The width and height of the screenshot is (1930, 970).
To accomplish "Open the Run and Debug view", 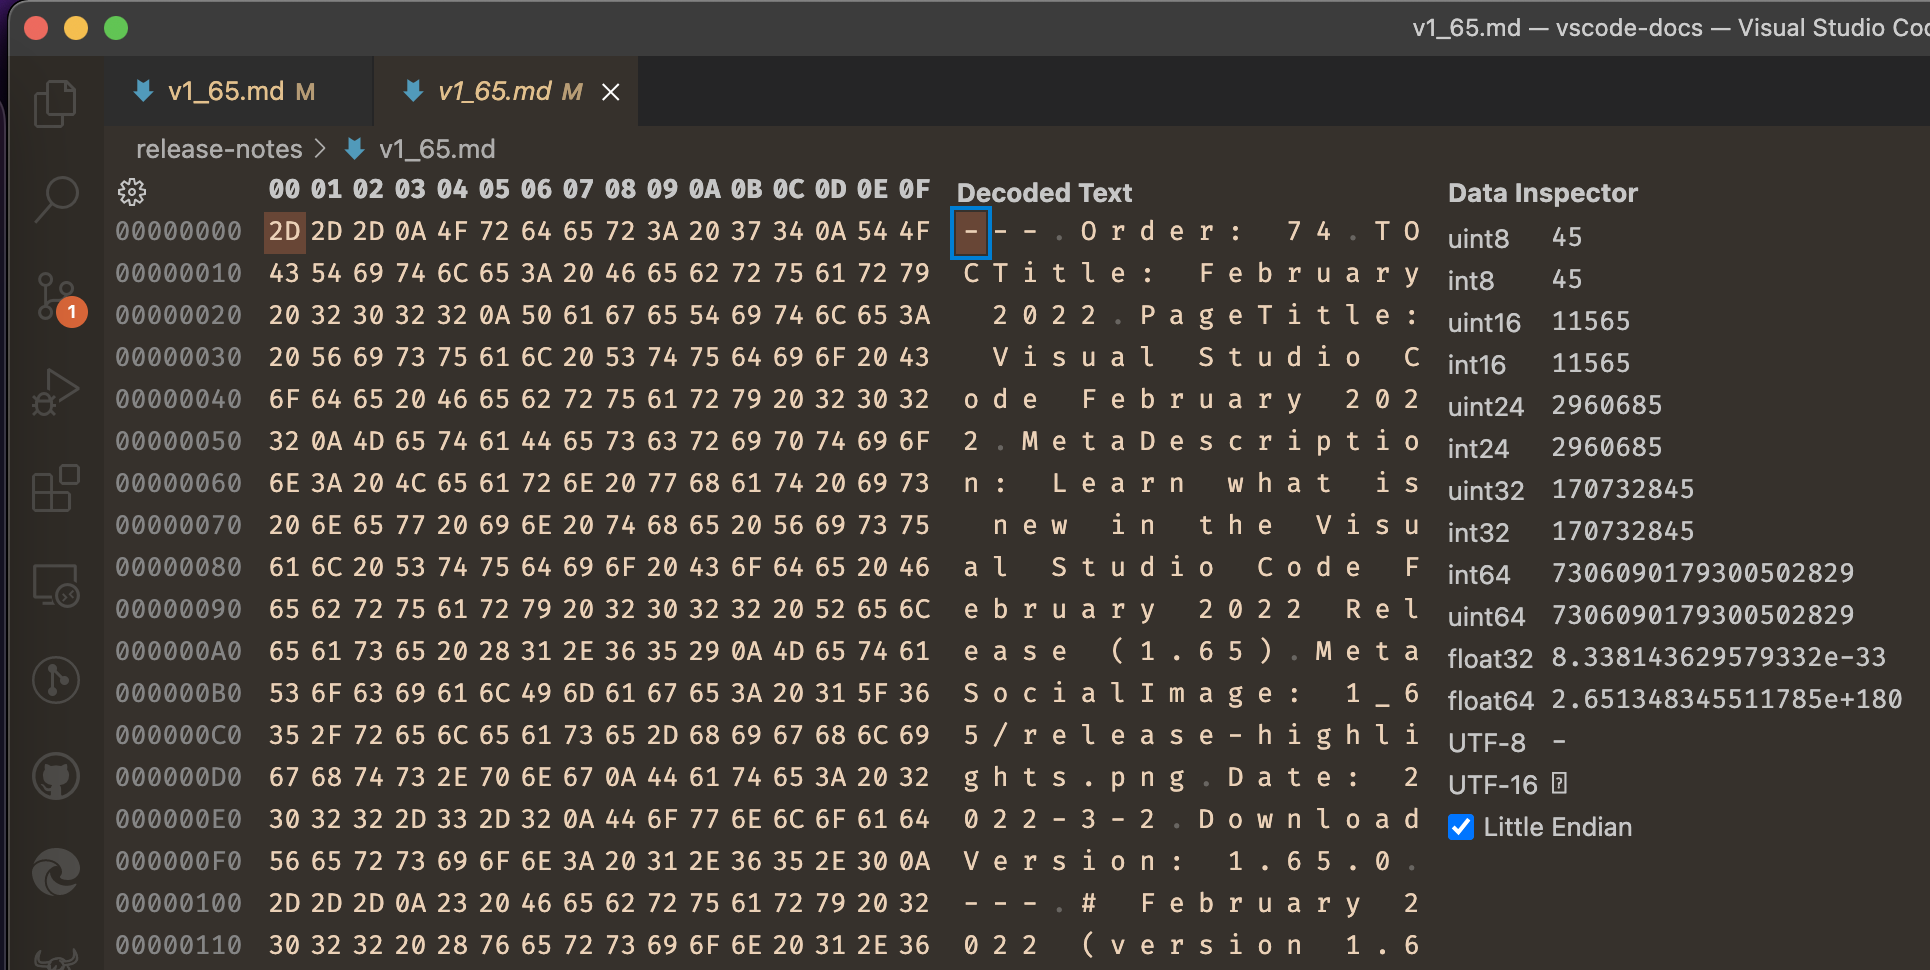I will coord(57,392).
